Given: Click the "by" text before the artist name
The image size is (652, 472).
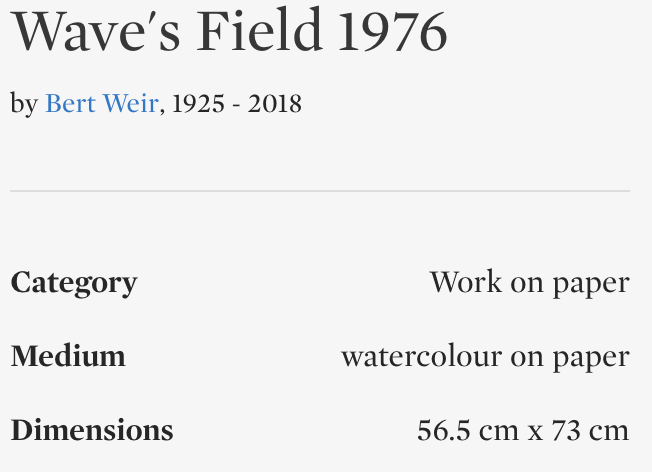Looking at the screenshot, I should [x=24, y=103].
